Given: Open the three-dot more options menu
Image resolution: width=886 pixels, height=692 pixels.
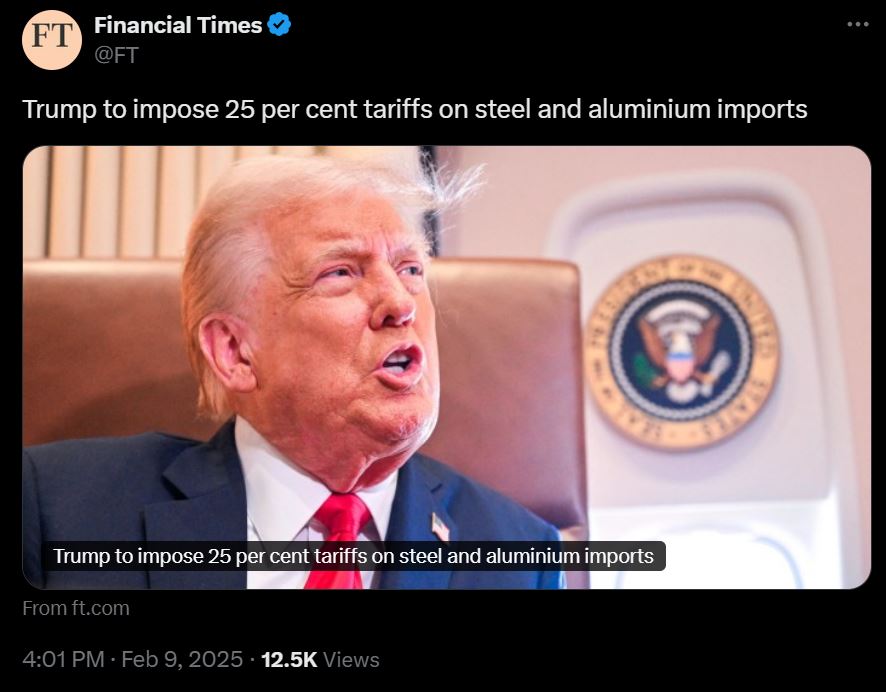Looking at the screenshot, I should click(858, 24).
